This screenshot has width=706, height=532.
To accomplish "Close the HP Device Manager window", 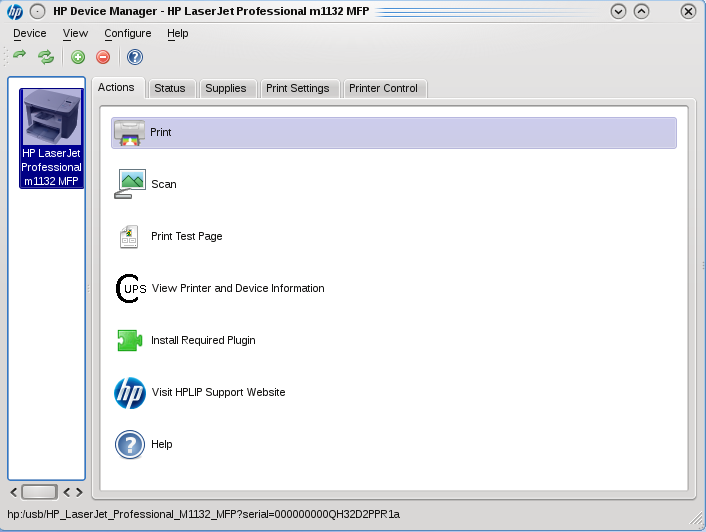I will click(688, 11).
